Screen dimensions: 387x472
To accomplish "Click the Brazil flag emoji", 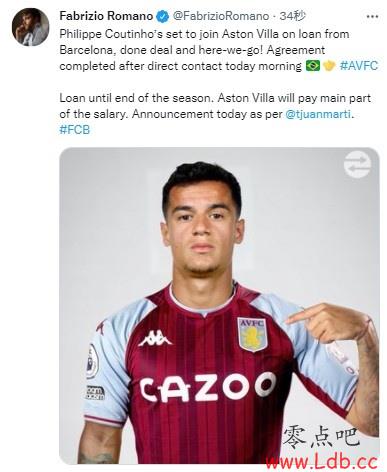I will coord(313,66).
